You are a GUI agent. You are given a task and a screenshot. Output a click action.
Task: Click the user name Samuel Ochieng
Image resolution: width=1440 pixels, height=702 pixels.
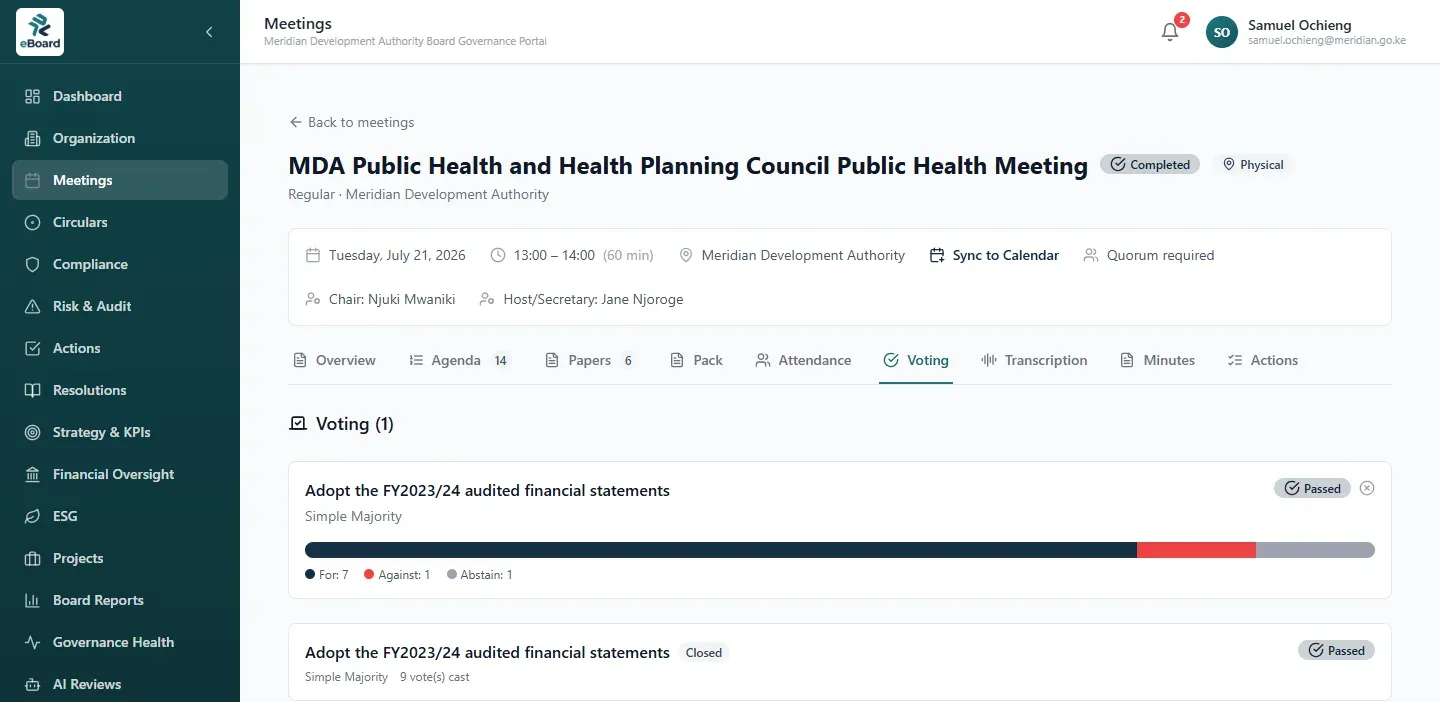point(1299,25)
